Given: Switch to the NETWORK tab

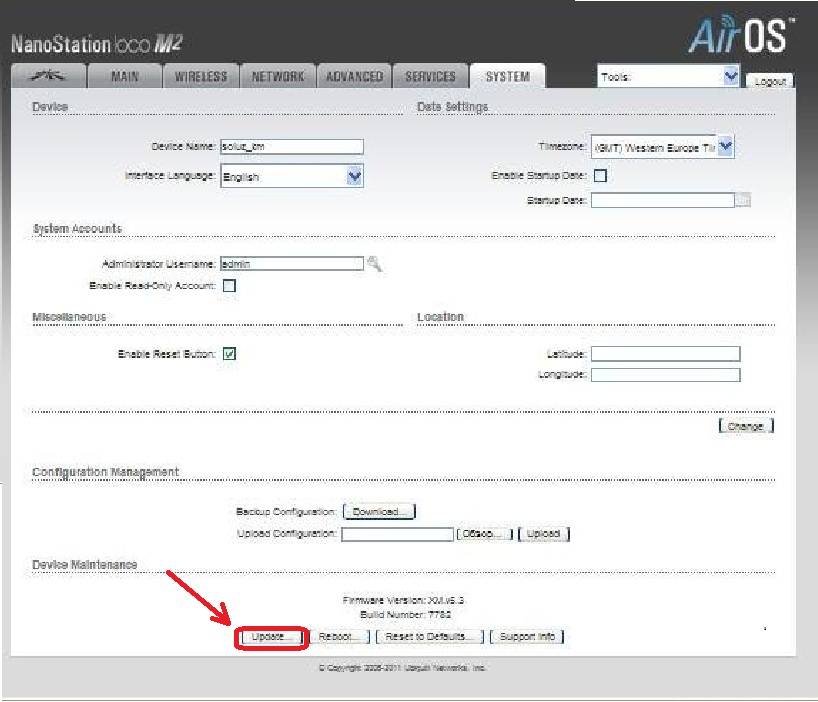Looking at the screenshot, I should [278, 76].
